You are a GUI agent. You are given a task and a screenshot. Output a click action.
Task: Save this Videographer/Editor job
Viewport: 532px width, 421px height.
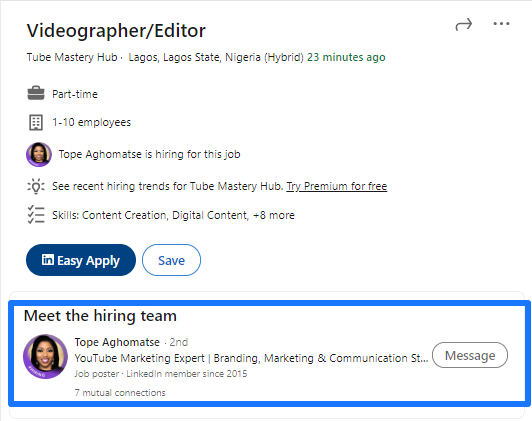point(171,260)
